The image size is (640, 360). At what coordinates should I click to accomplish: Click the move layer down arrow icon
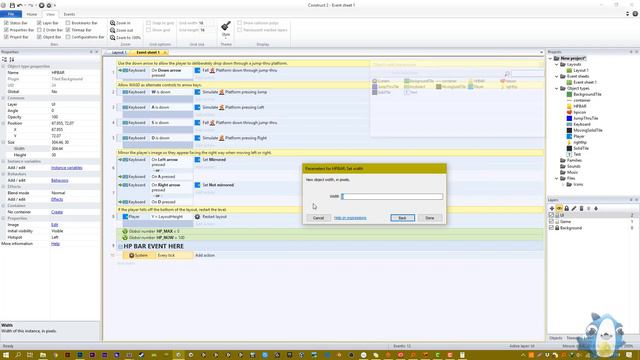coord(596,209)
